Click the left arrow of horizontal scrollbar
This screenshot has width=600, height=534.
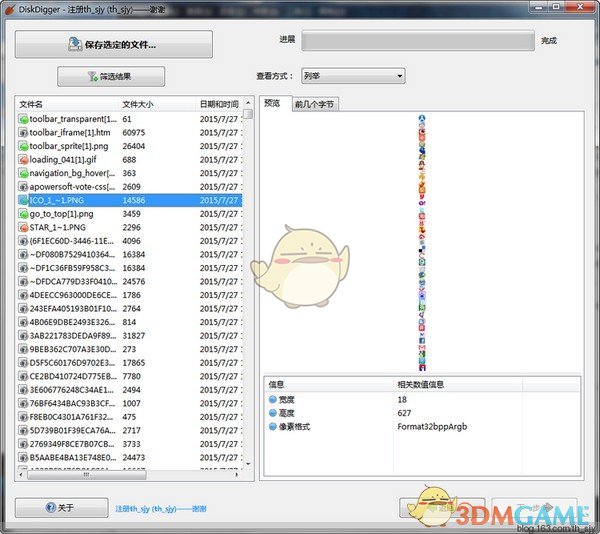(x=21, y=475)
